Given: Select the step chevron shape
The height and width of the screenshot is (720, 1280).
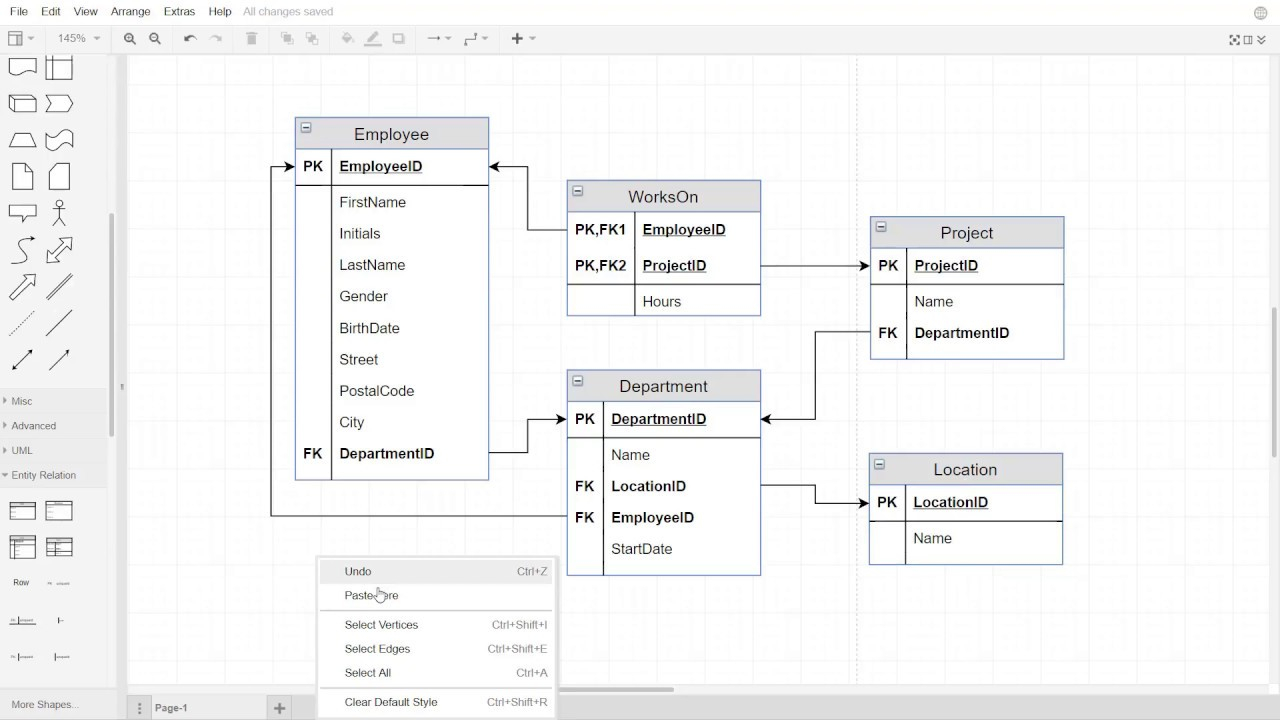Looking at the screenshot, I should tap(59, 103).
